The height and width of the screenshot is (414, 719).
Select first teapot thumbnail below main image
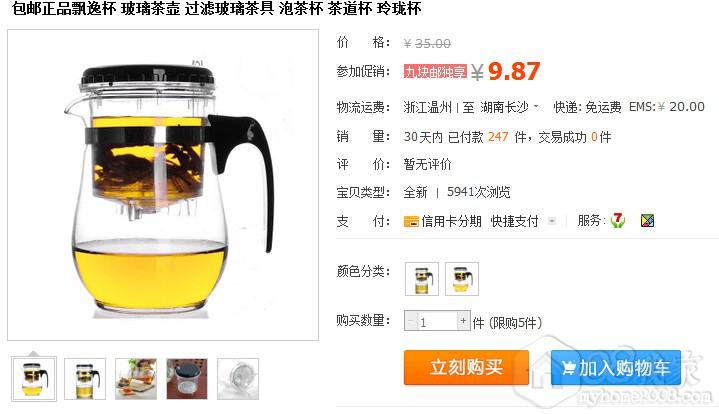coord(34,379)
